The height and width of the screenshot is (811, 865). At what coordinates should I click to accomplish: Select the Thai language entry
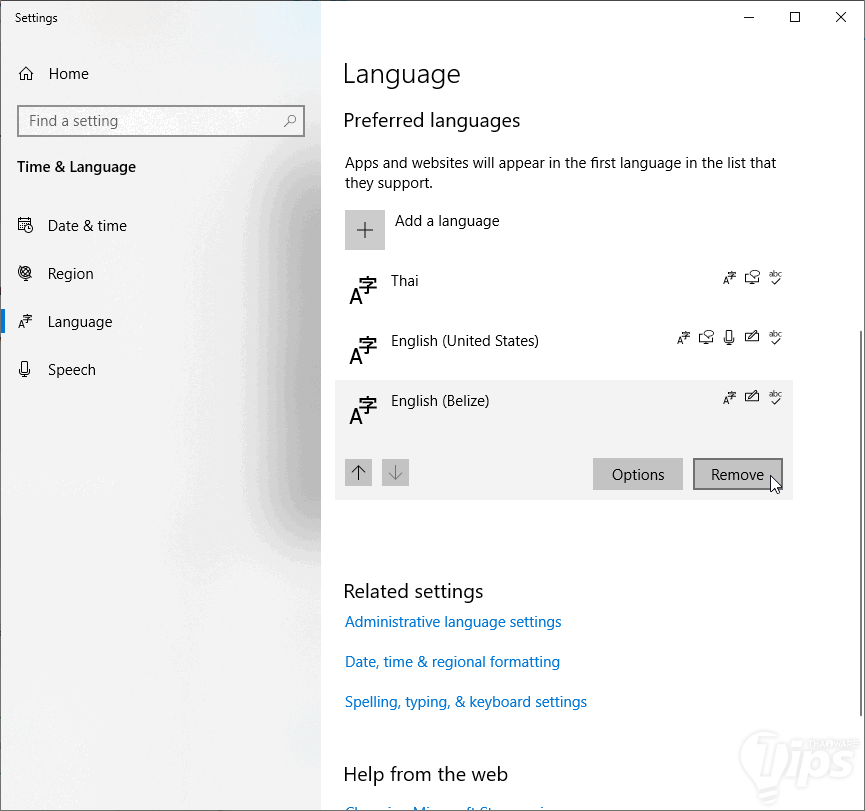point(564,290)
